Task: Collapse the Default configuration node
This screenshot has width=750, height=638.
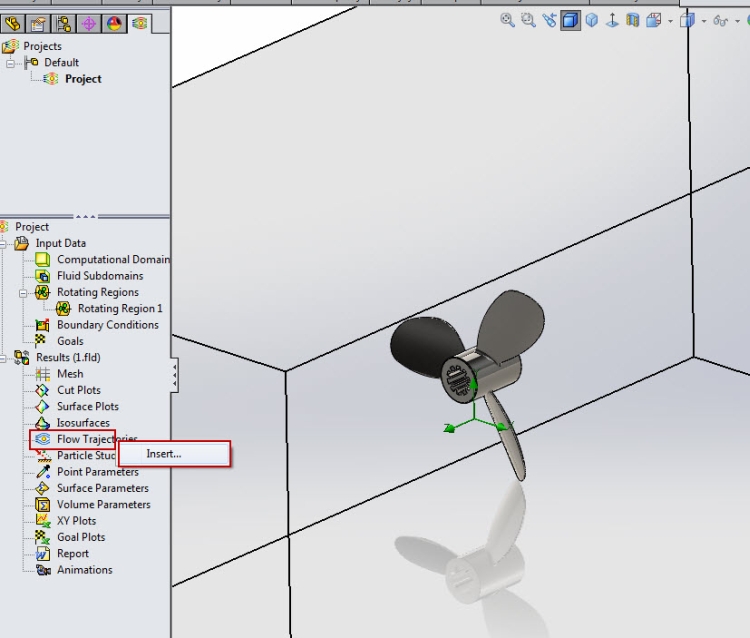Action: (x=11, y=63)
